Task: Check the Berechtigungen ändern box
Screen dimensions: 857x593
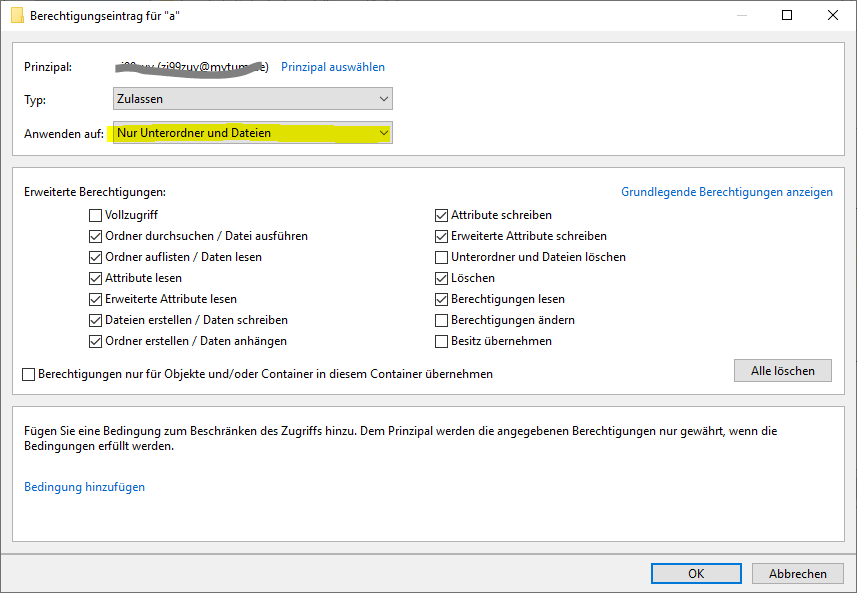Action: [441, 320]
